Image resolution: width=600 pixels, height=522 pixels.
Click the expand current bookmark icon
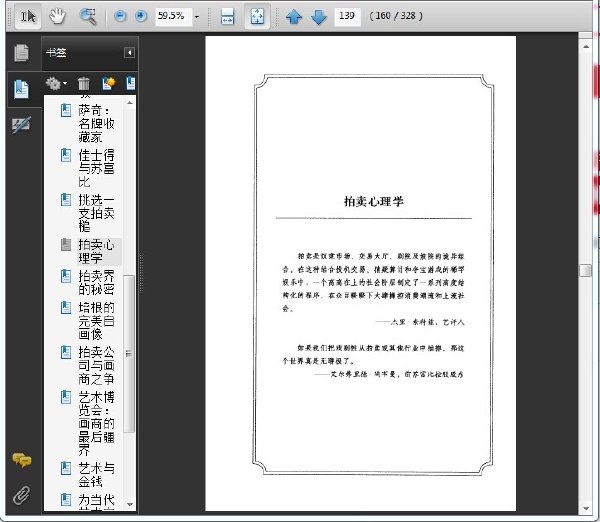pyautogui.click(x=130, y=83)
